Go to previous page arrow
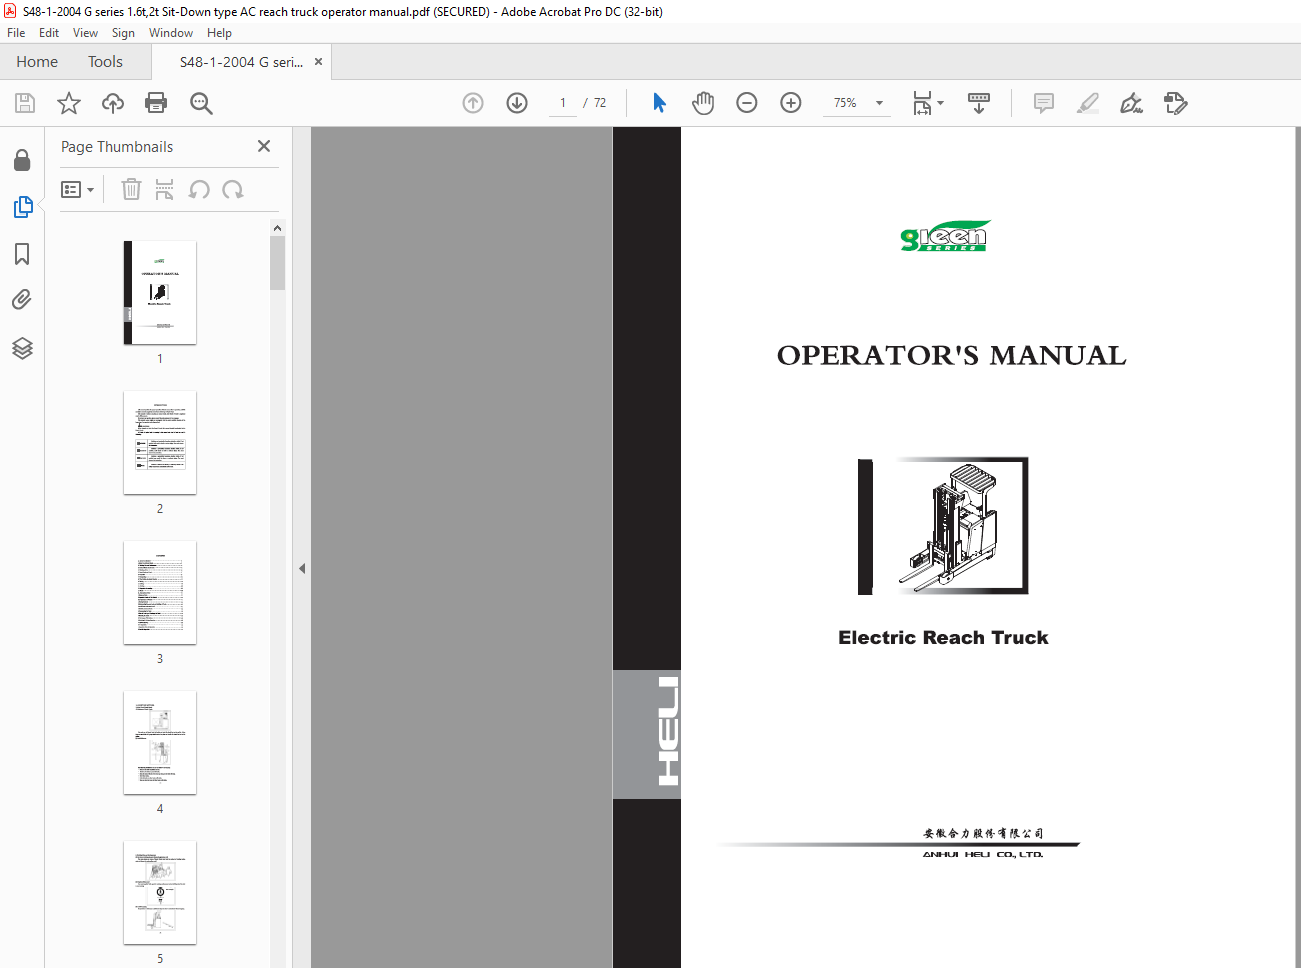 473,103
